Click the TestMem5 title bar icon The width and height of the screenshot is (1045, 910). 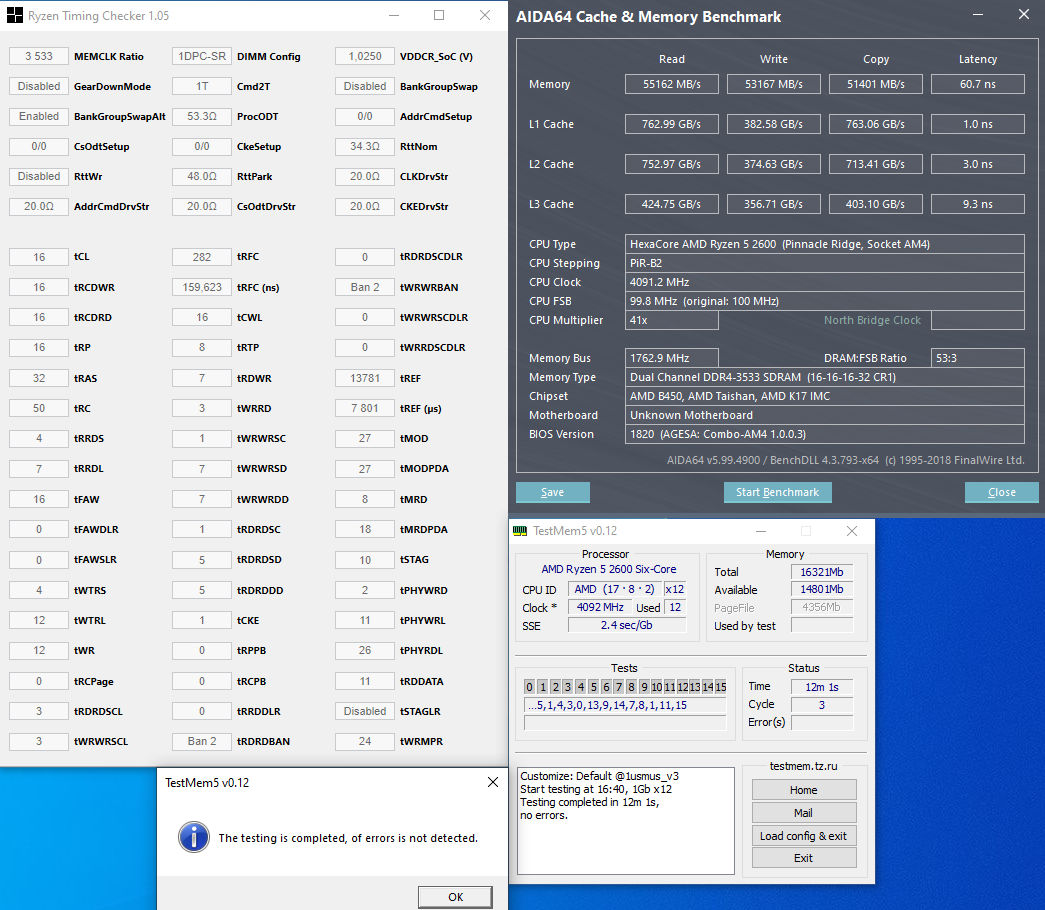click(x=520, y=531)
